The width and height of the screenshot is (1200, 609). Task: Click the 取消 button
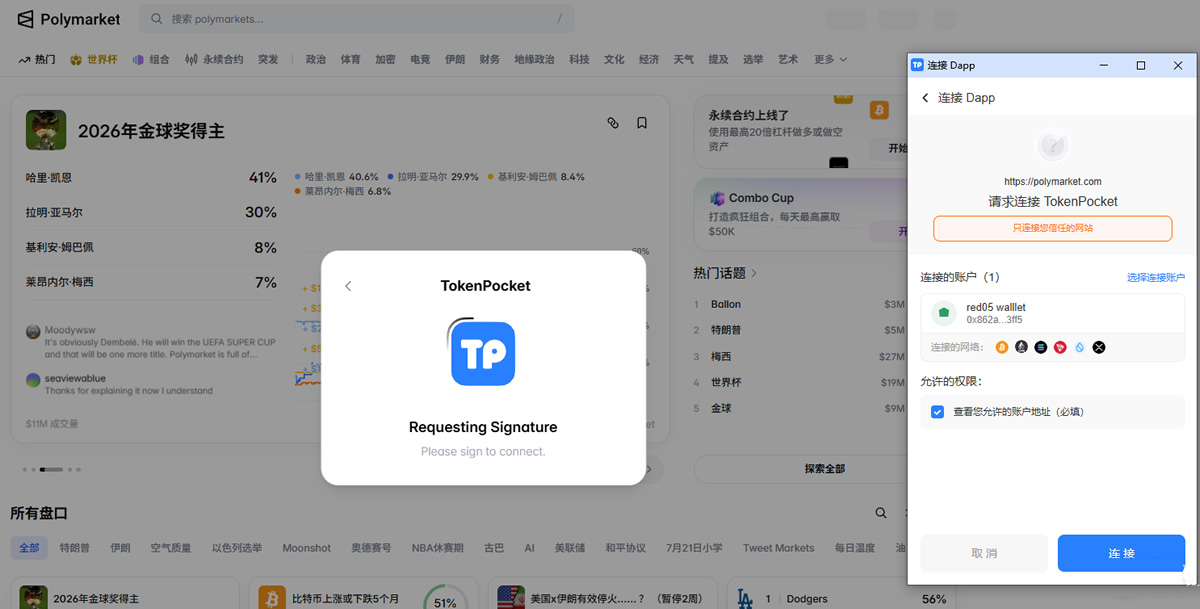(984, 553)
